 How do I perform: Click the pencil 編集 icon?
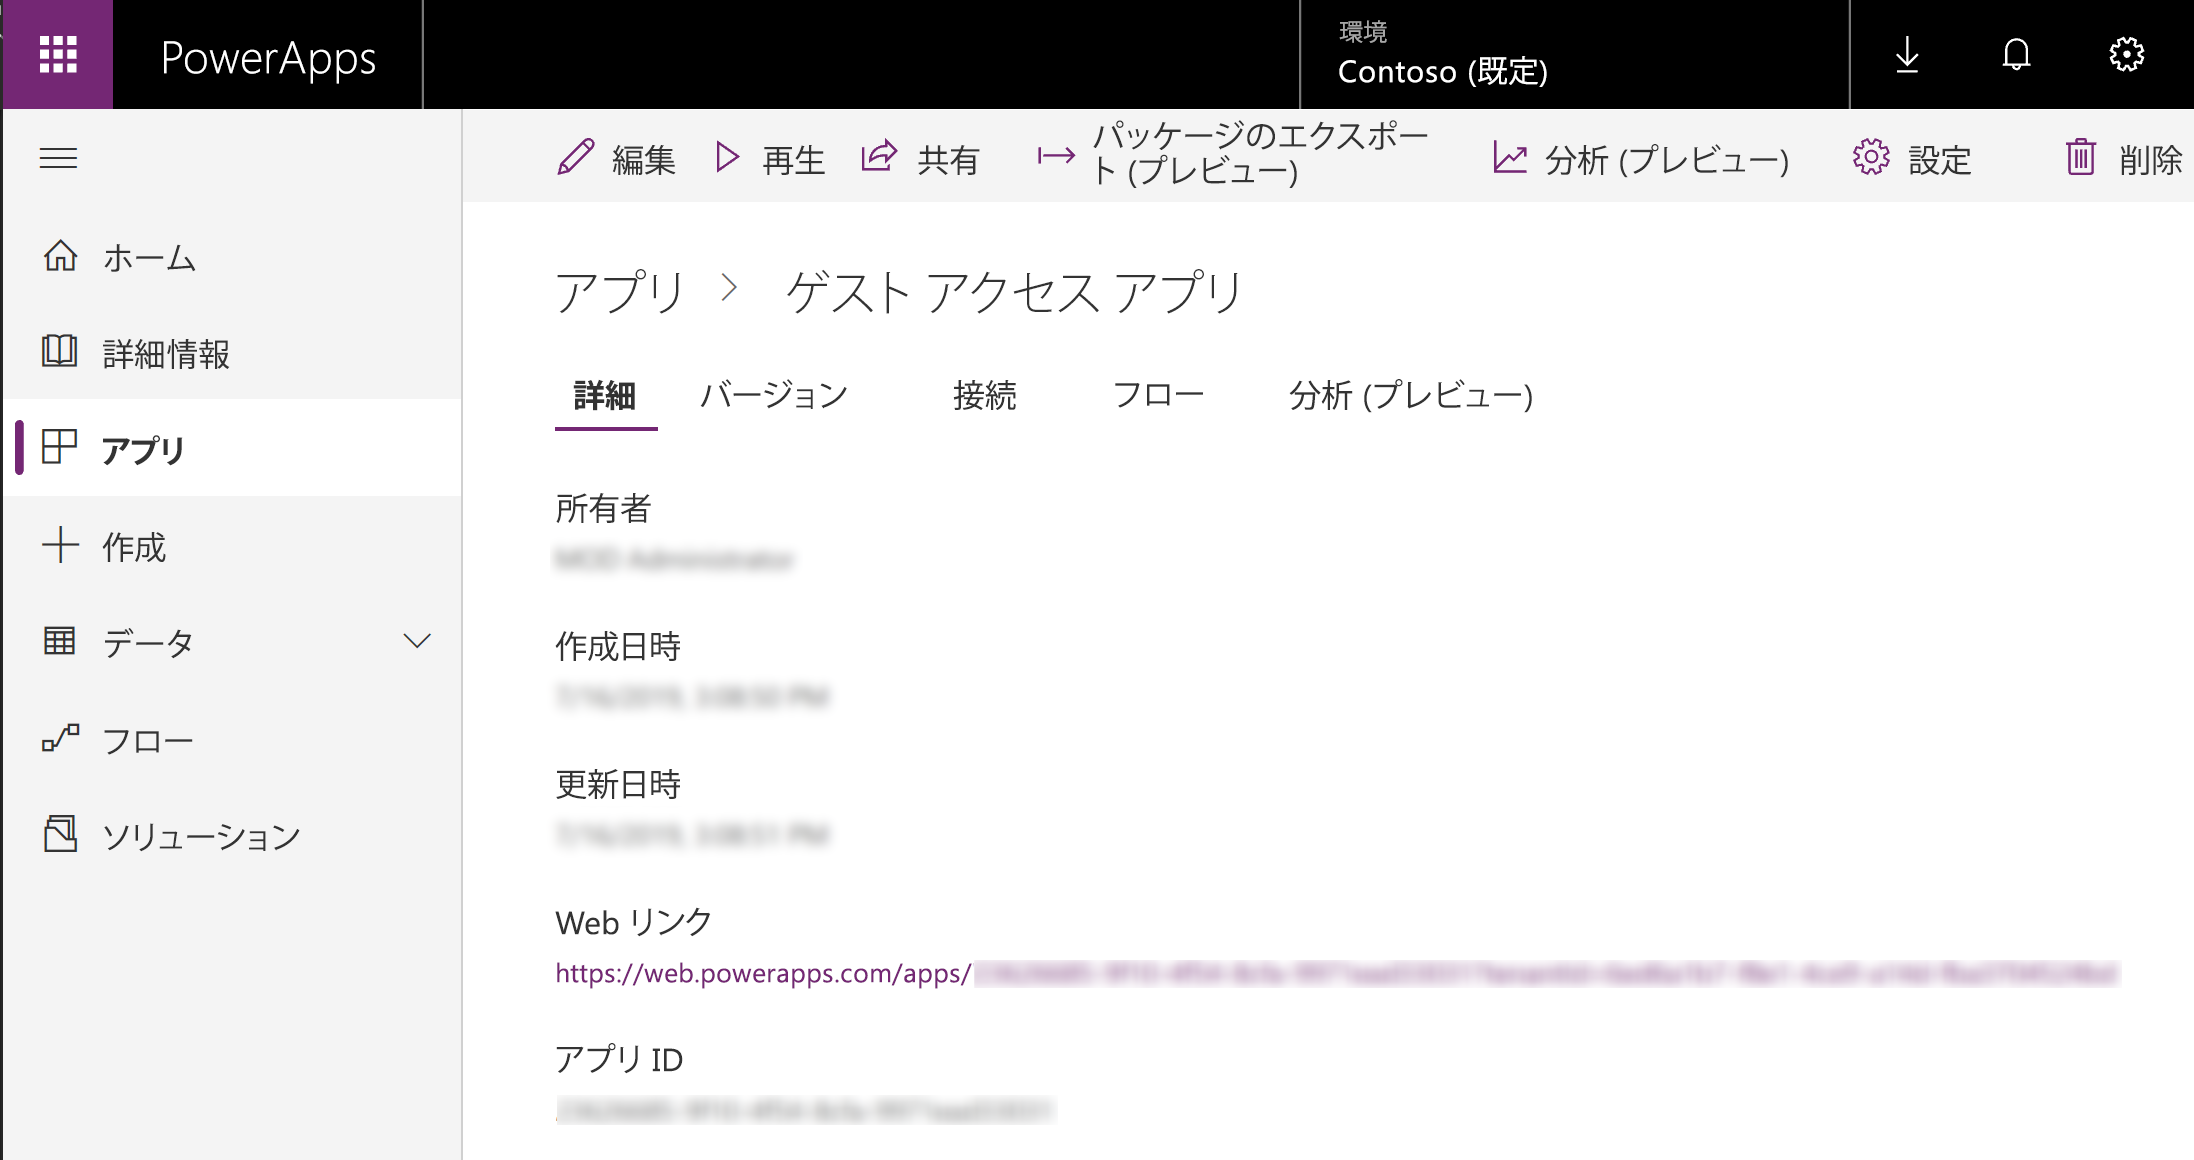pyautogui.click(x=575, y=158)
